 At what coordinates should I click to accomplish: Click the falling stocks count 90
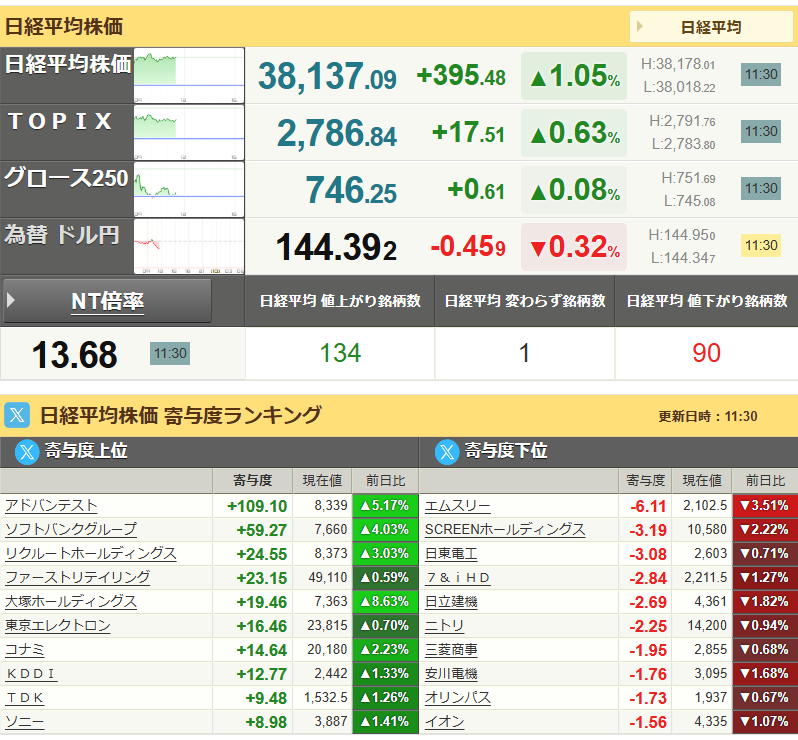(x=706, y=353)
